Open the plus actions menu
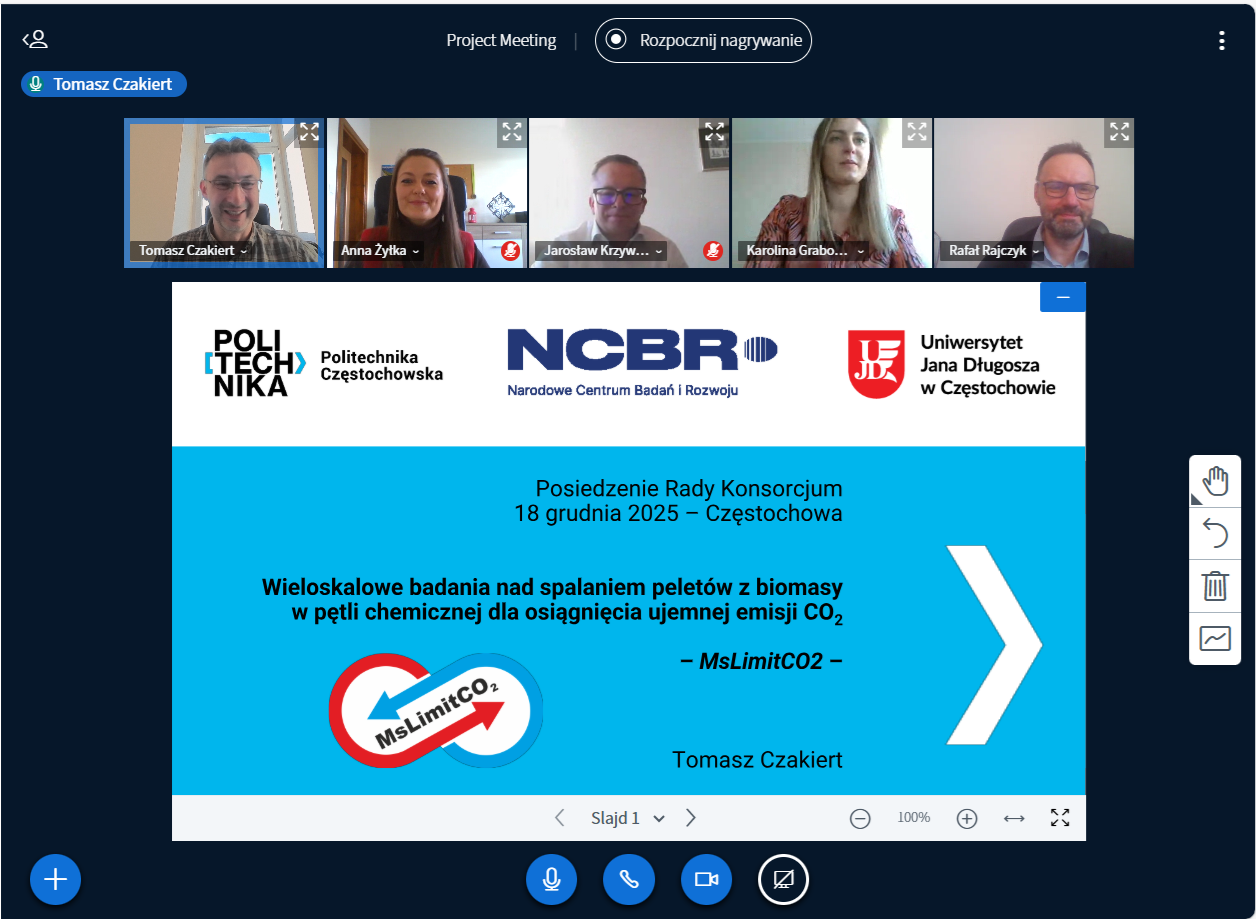Screen dimensions: 1256x919 coord(56,879)
